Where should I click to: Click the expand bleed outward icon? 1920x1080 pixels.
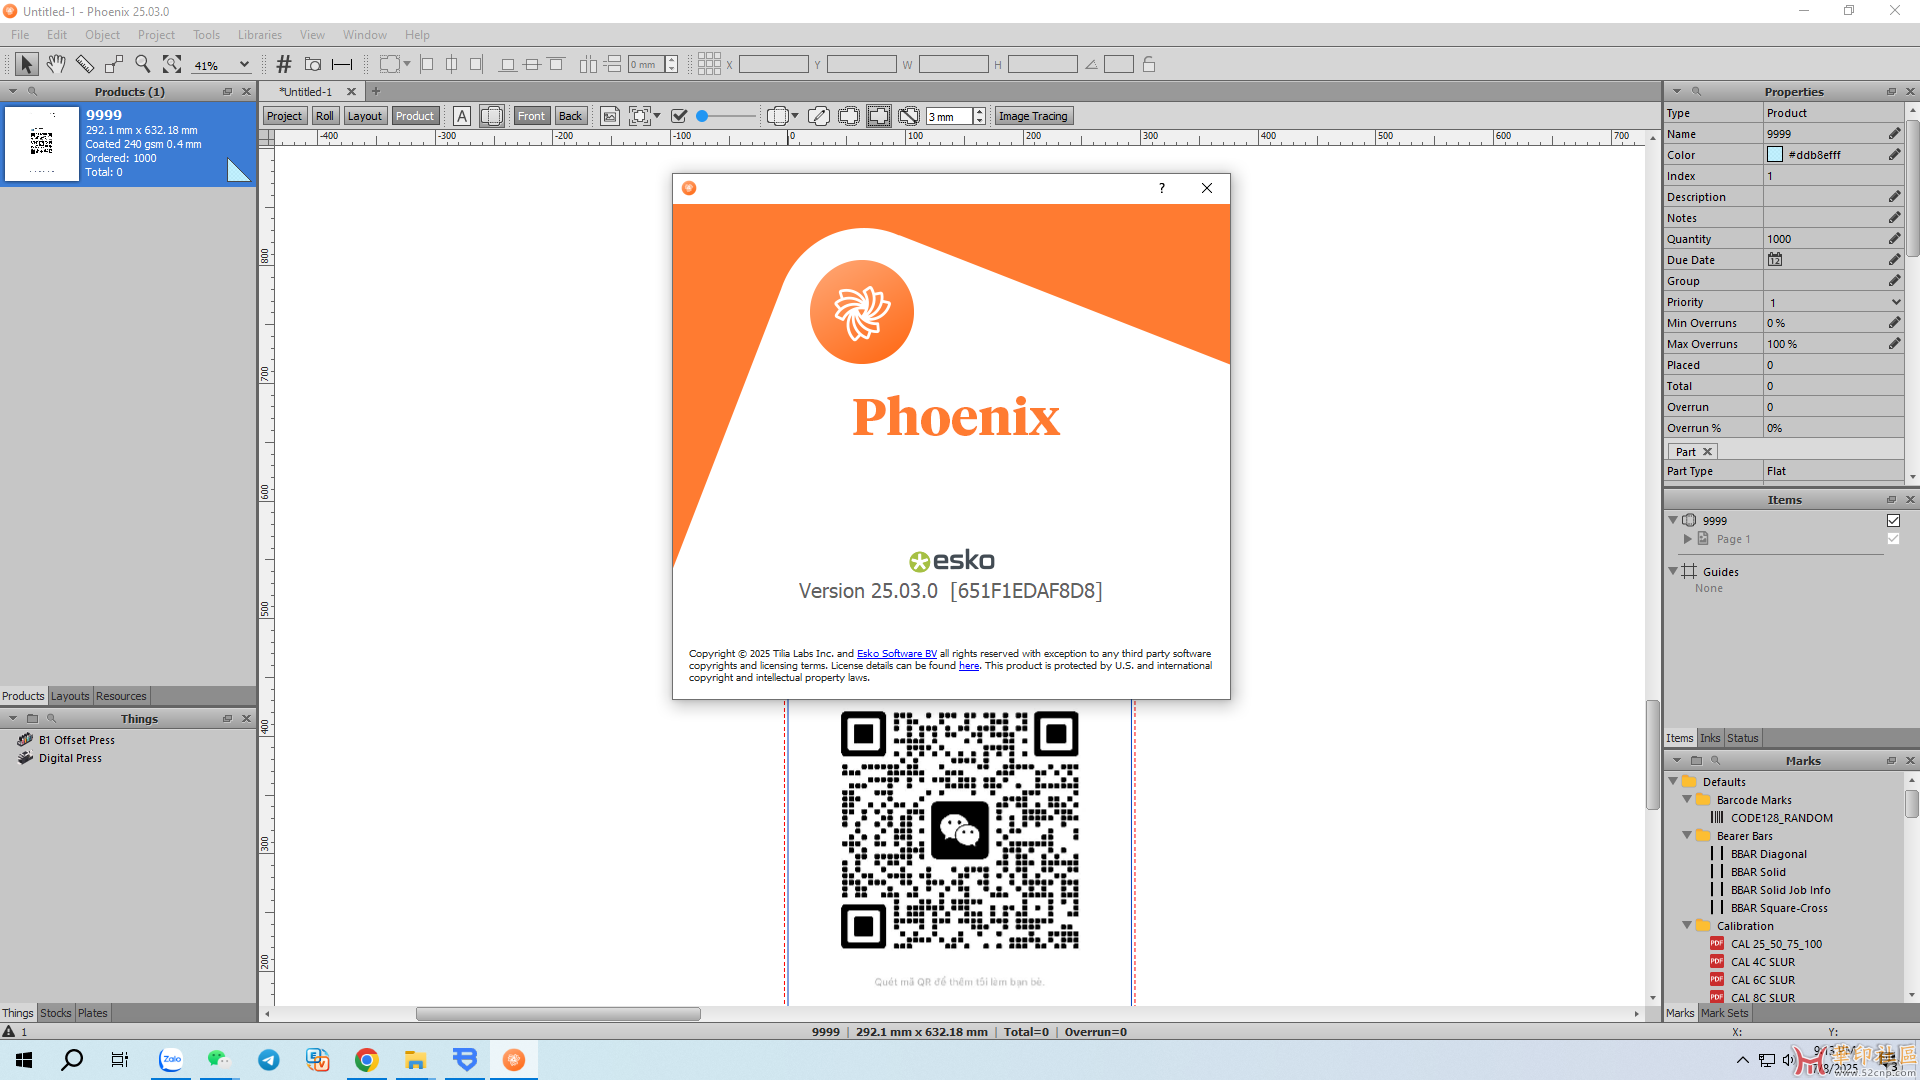coord(849,116)
